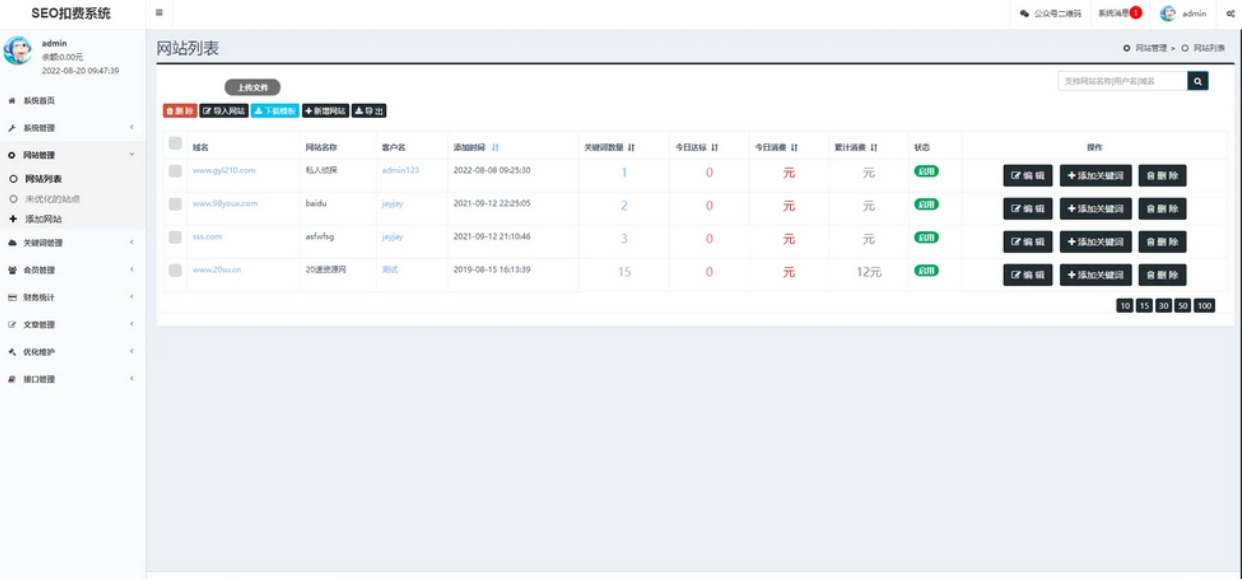Expand the 财务统计 sidebar section
The height and width of the screenshot is (579, 1242).
coord(70,298)
